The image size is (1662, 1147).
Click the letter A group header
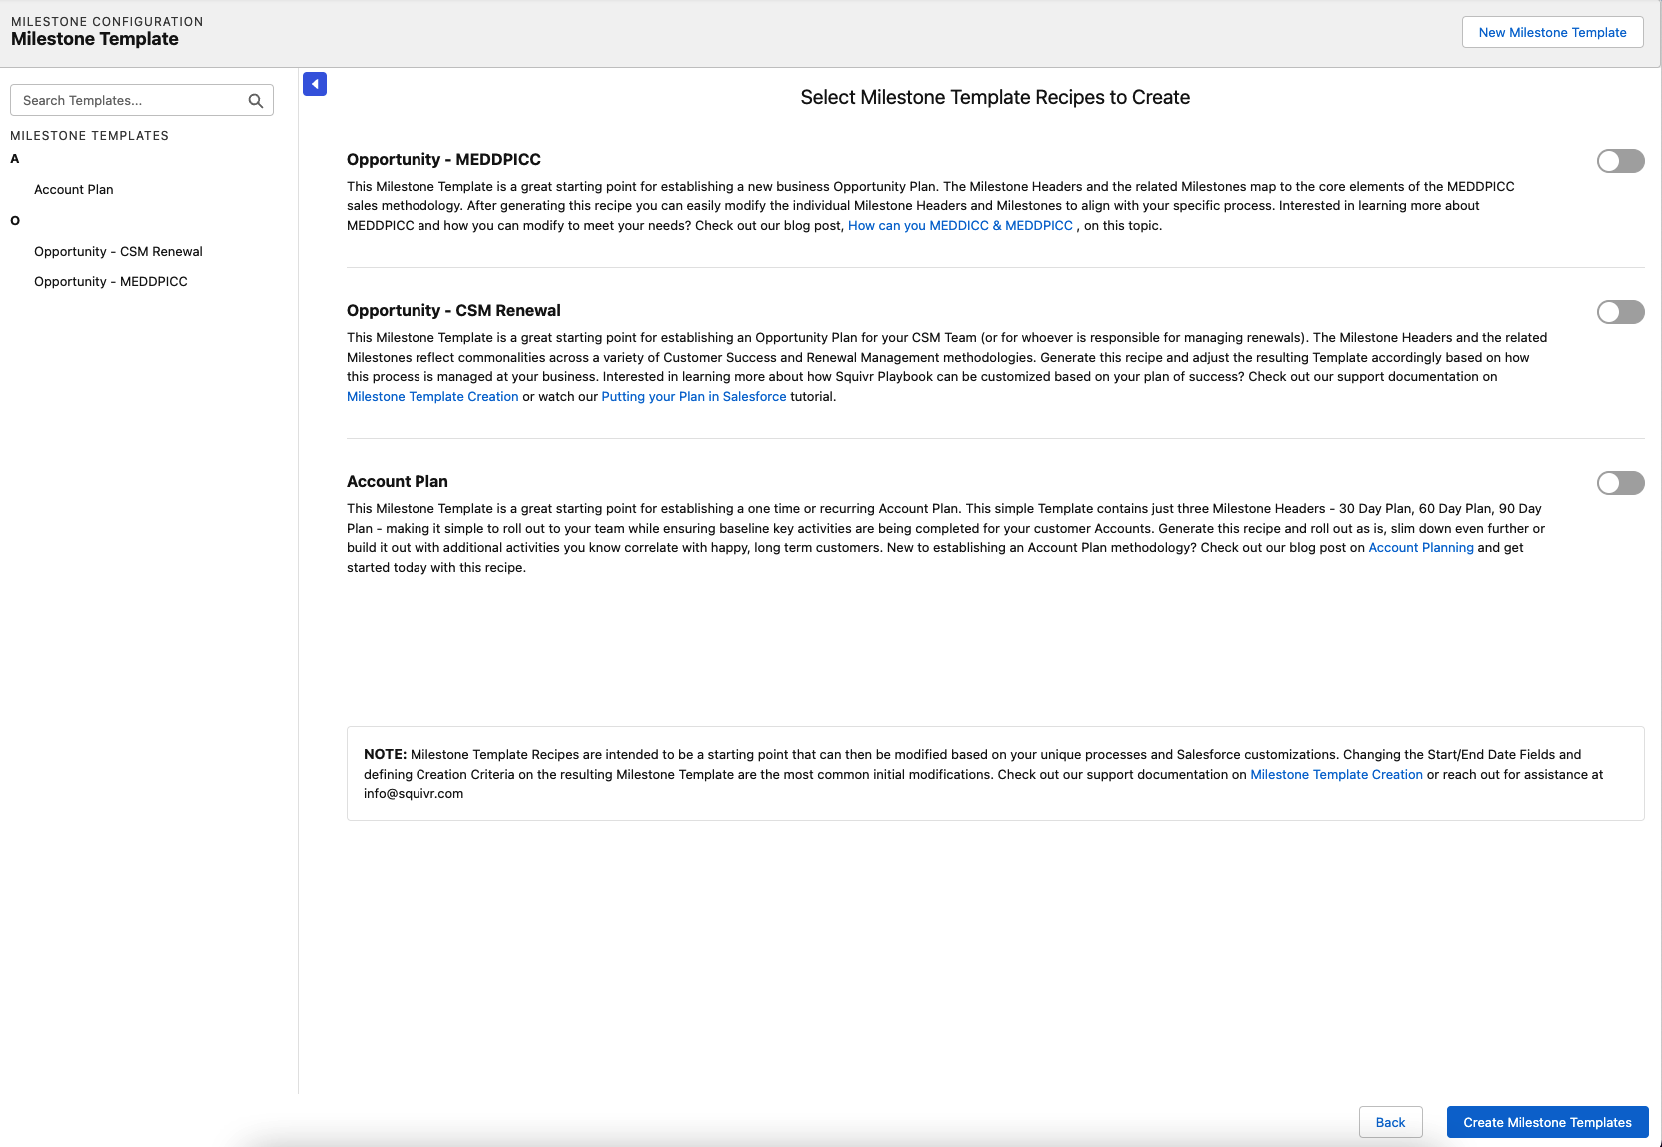[14, 158]
